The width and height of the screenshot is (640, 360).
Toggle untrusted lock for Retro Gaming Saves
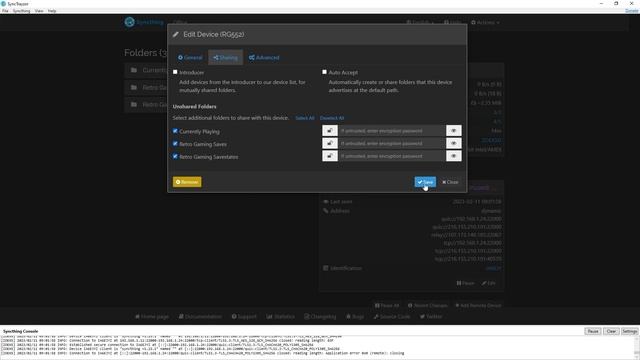pos(330,143)
